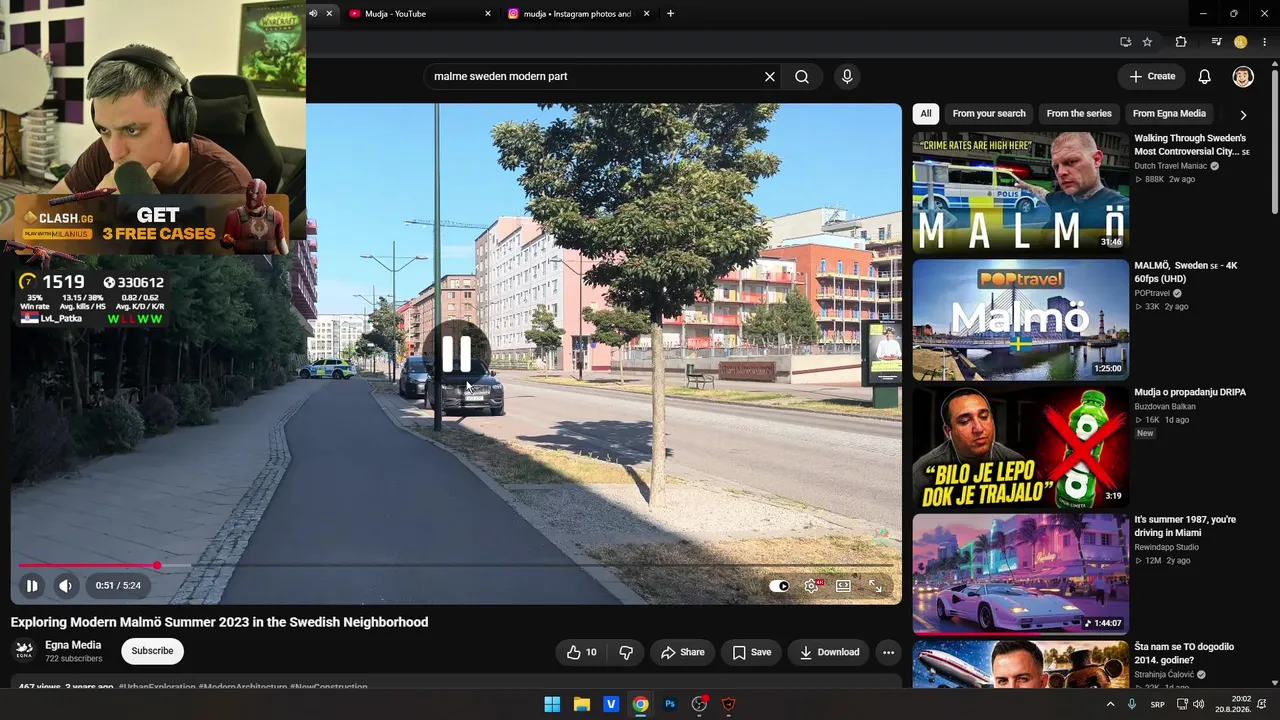
Task: Click the Chrome icon in the taskbar
Action: click(640, 705)
